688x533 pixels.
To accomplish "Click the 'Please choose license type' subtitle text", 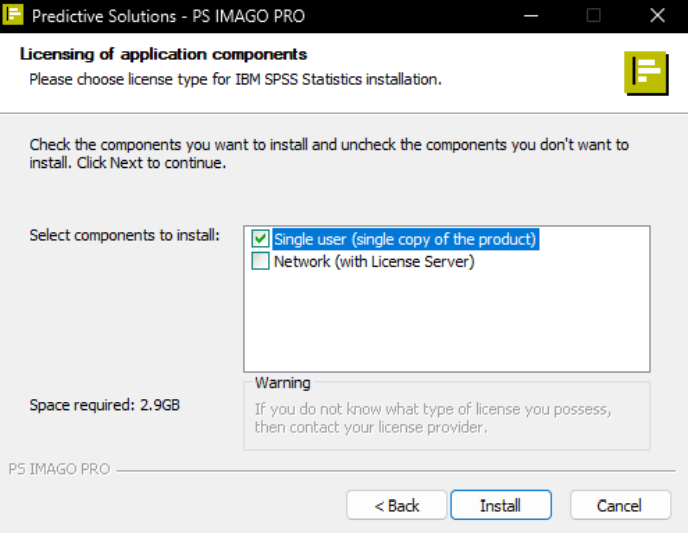I will 235,79.
